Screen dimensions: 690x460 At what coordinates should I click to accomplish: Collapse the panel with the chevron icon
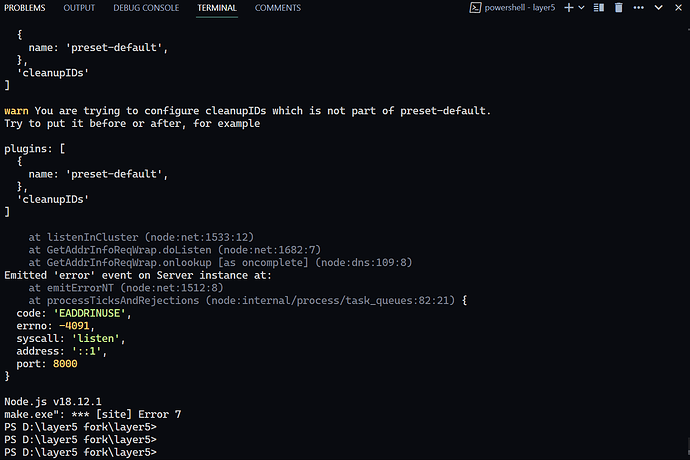[x=658, y=7]
